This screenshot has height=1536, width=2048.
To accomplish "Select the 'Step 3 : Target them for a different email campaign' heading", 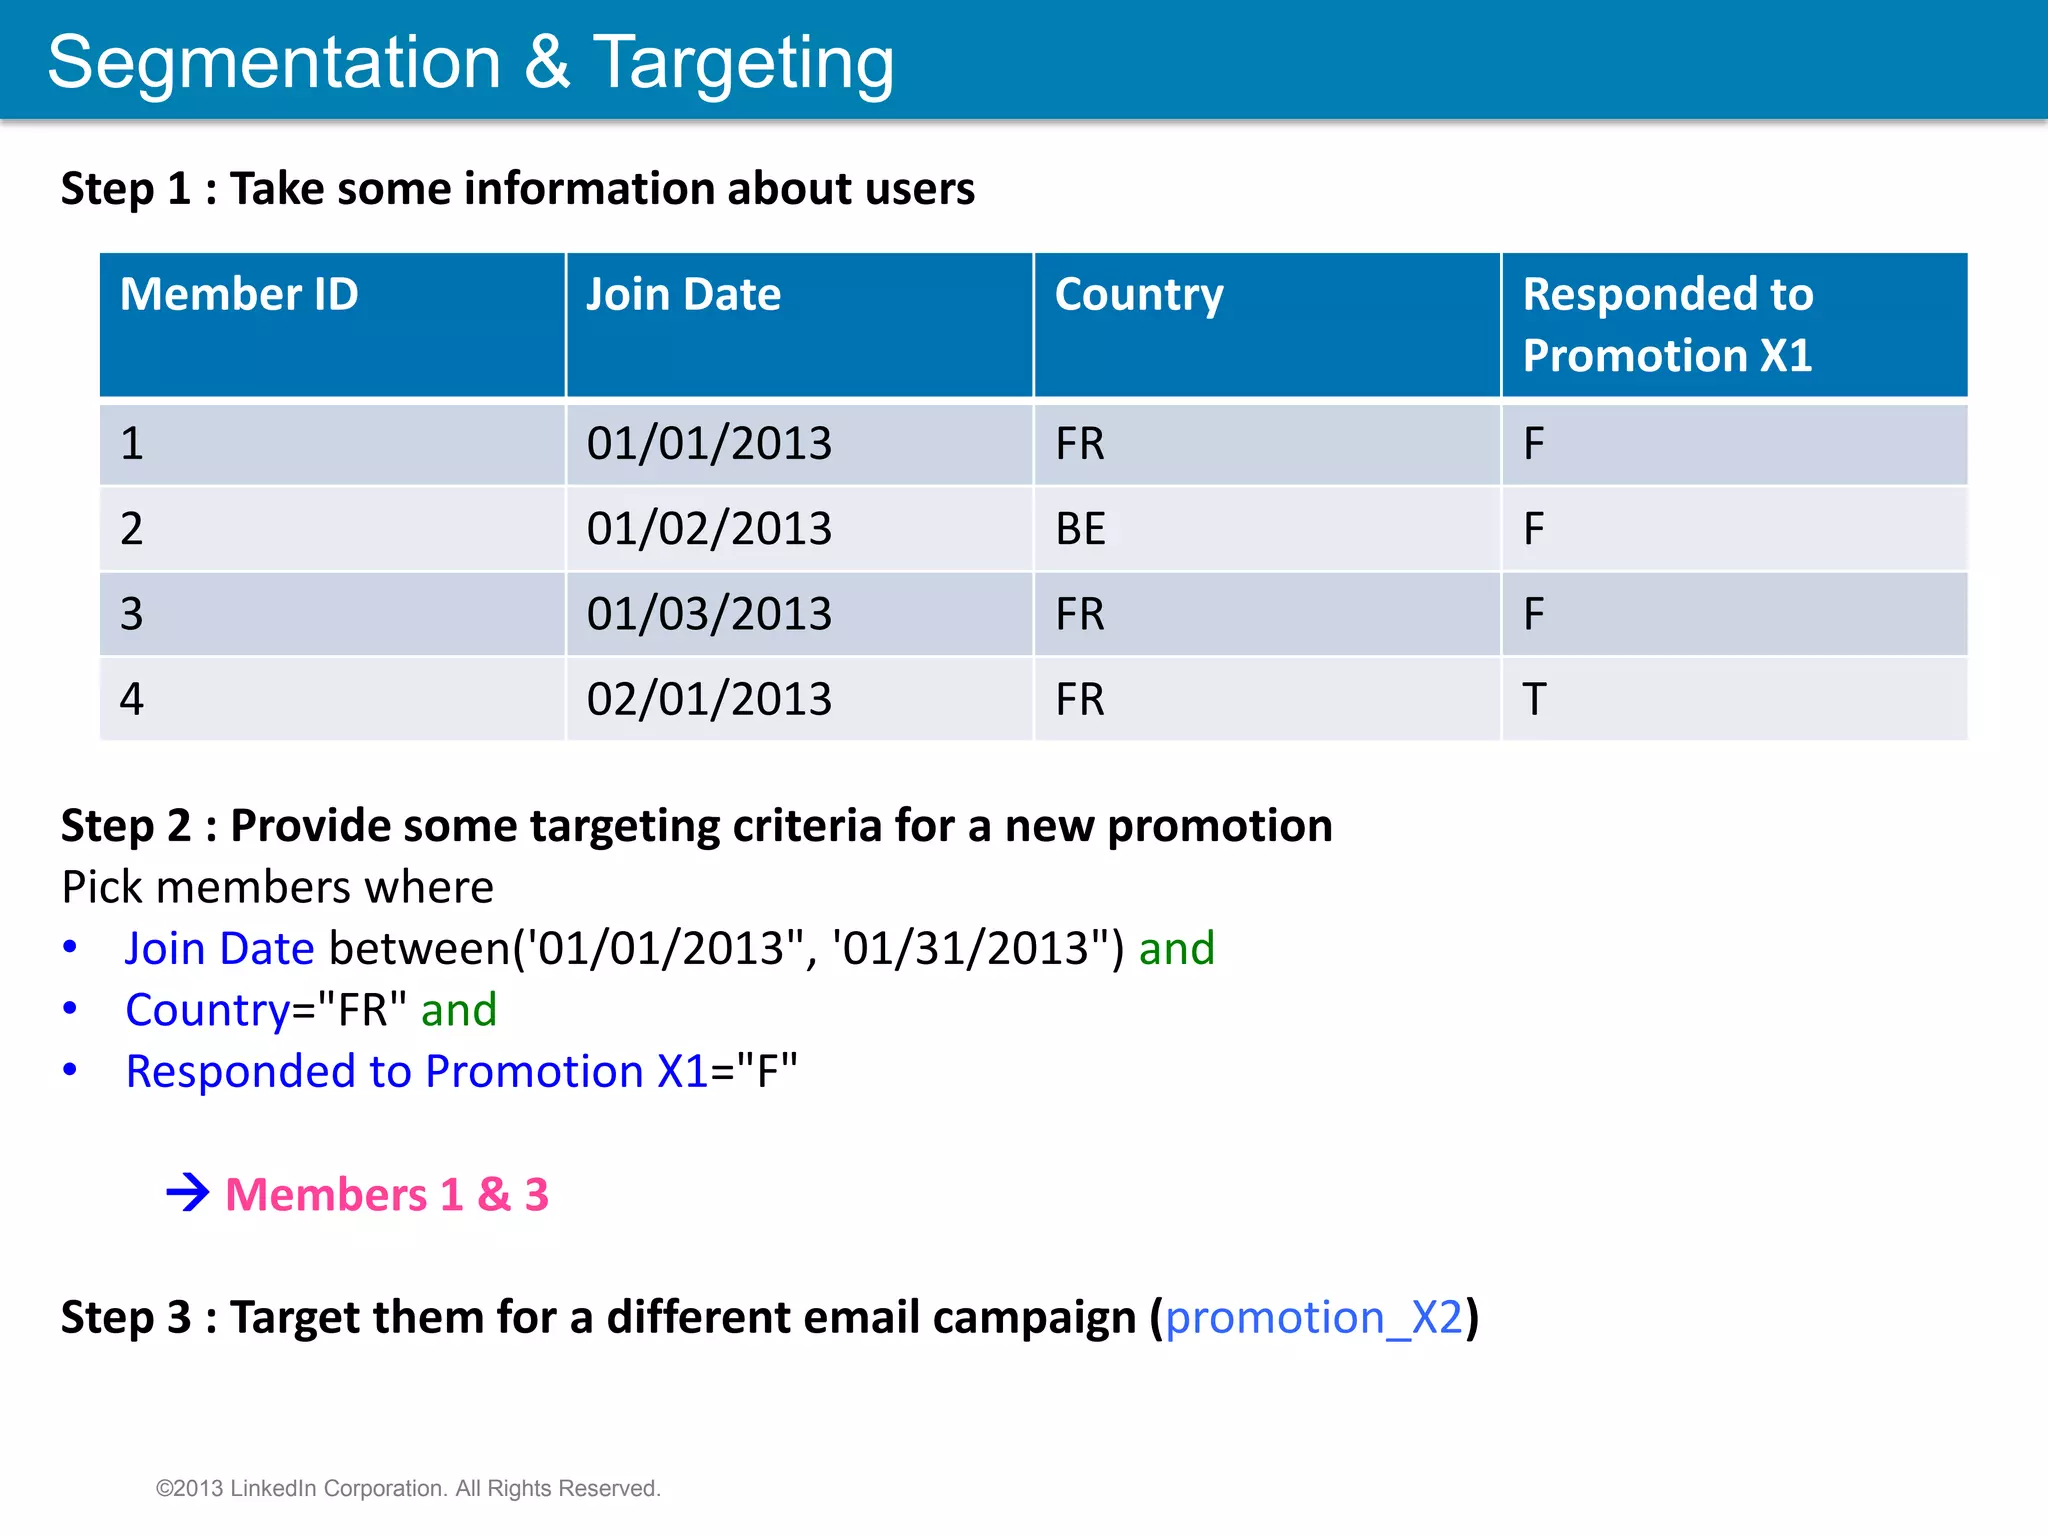I will coord(770,1317).
